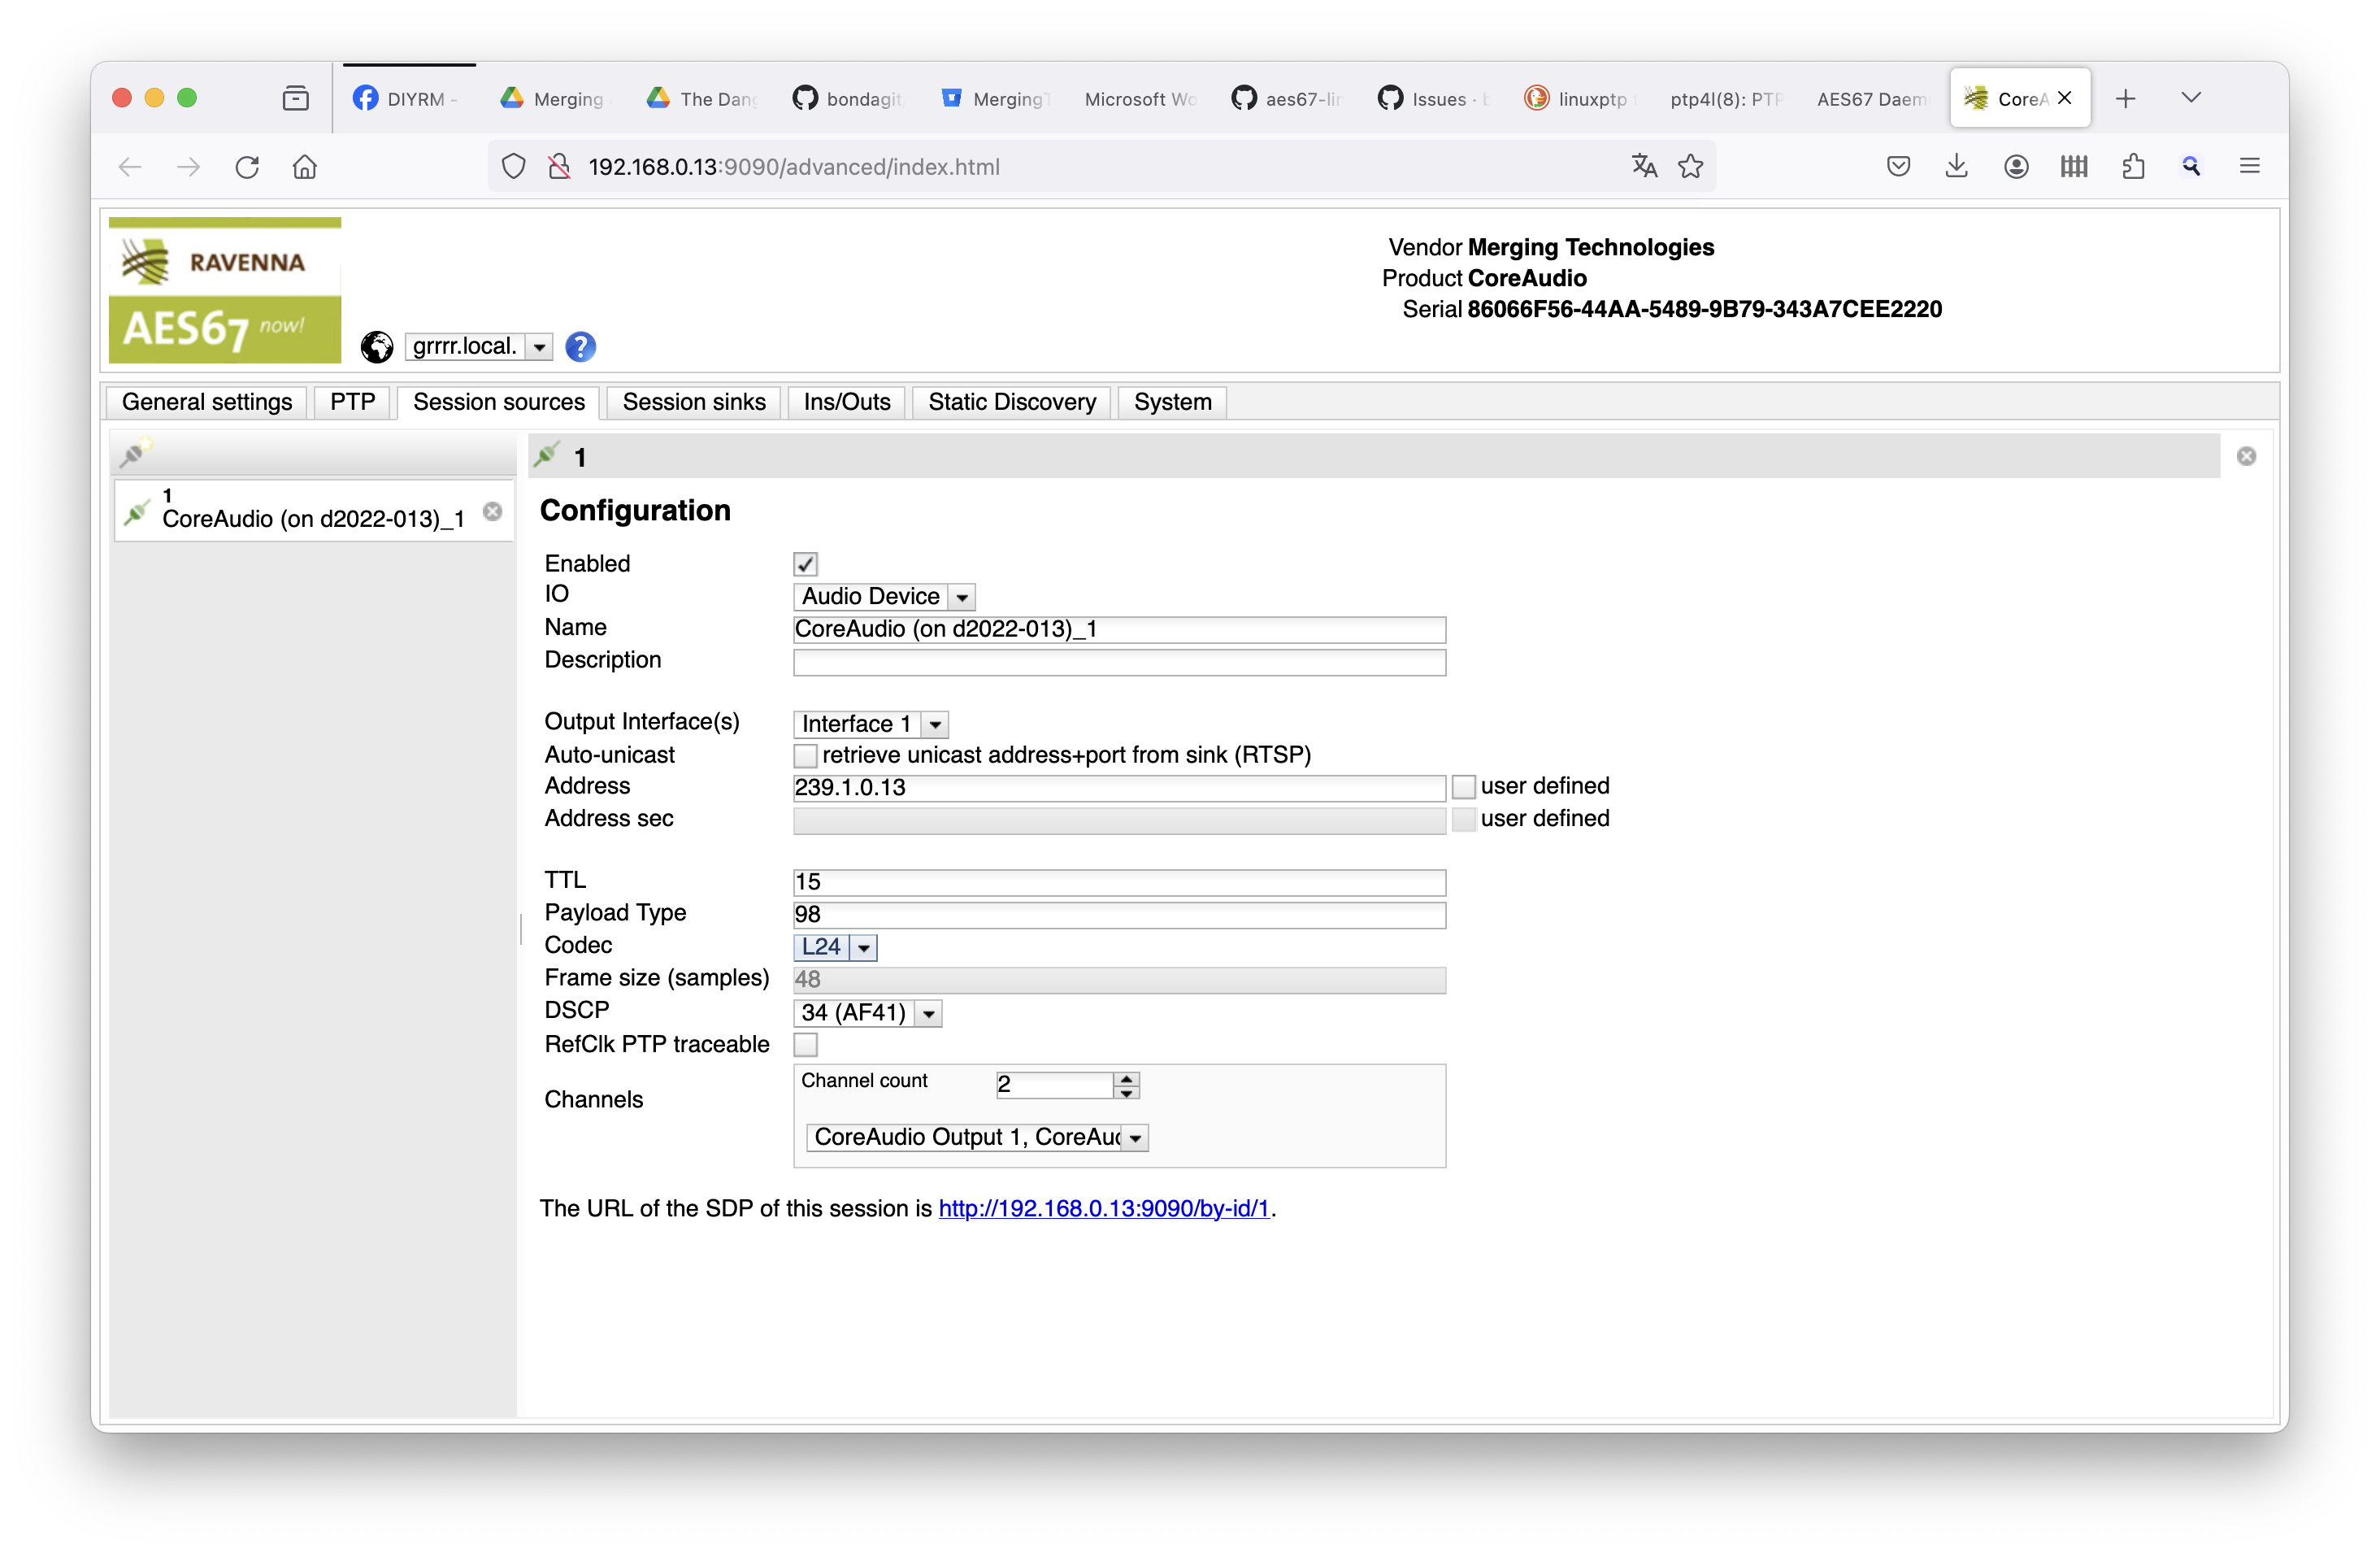This screenshot has height=1553, width=2380.
Task: Click the RAVENNA AES67 logo
Action: (x=224, y=290)
